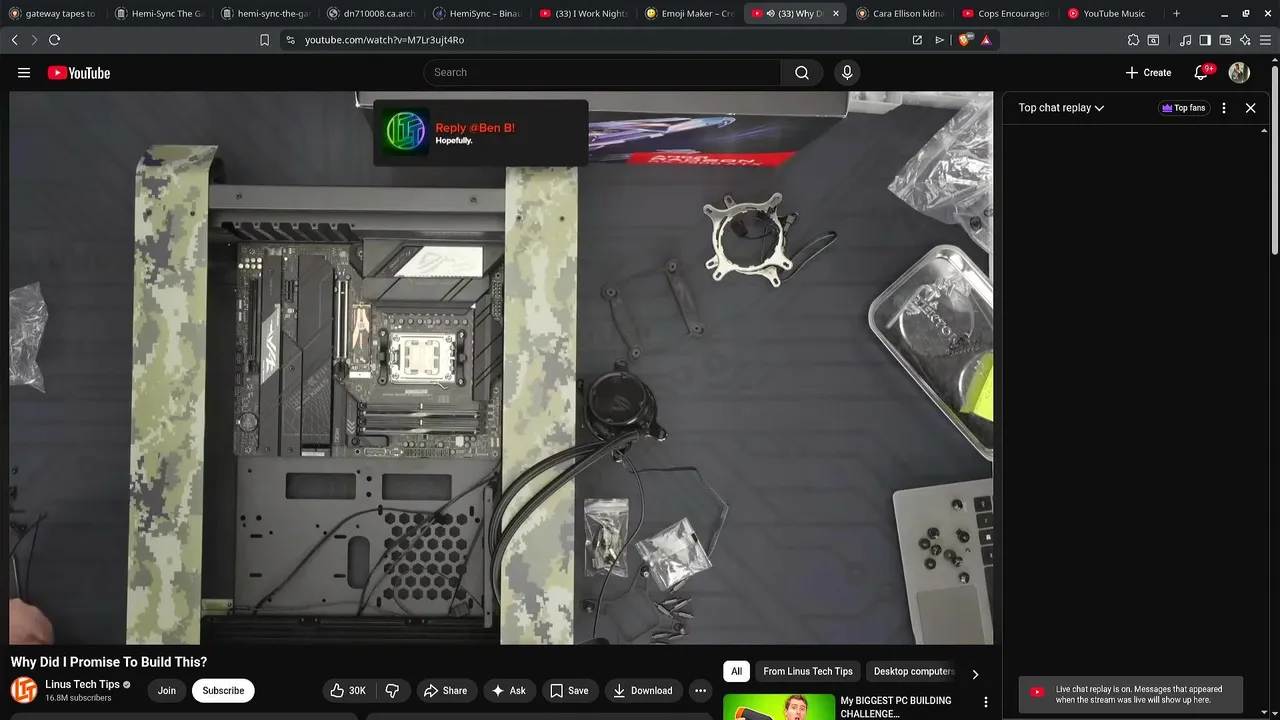
Task: Switch to the 'dn710008.ca.arch' tab
Action: pyautogui.click(x=371, y=14)
